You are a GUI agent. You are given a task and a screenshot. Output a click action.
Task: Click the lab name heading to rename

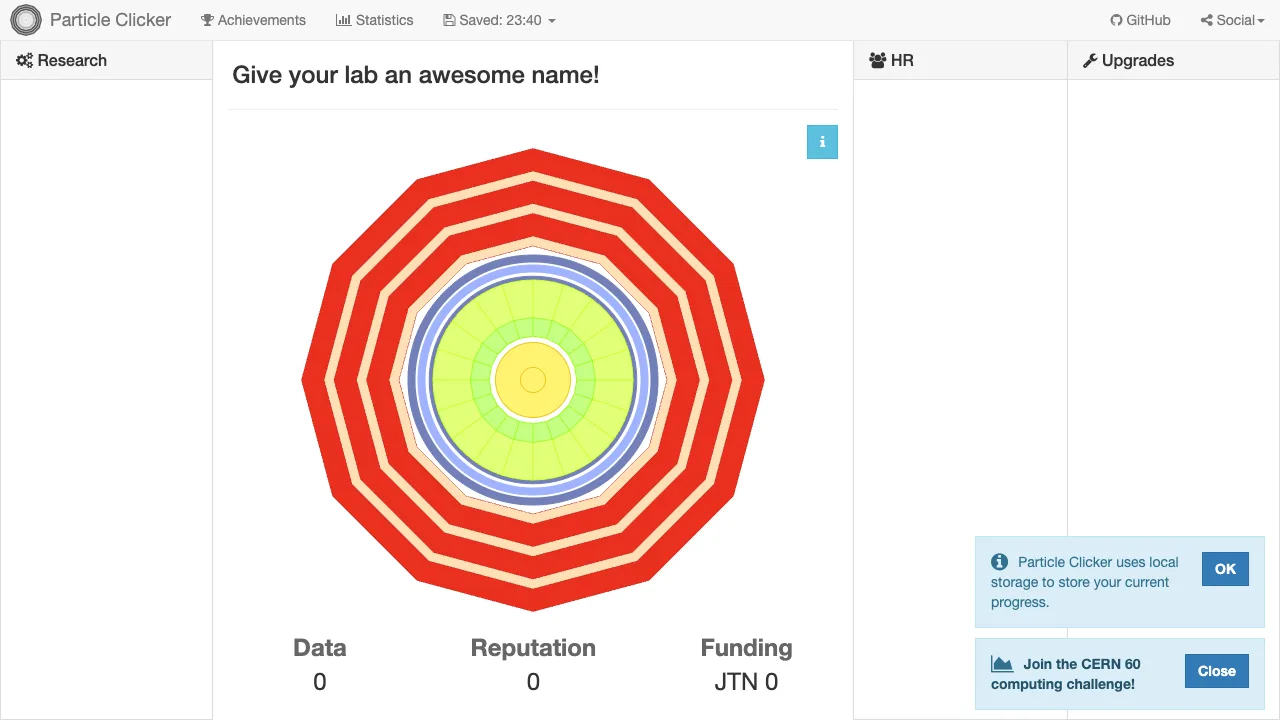pyautogui.click(x=416, y=75)
